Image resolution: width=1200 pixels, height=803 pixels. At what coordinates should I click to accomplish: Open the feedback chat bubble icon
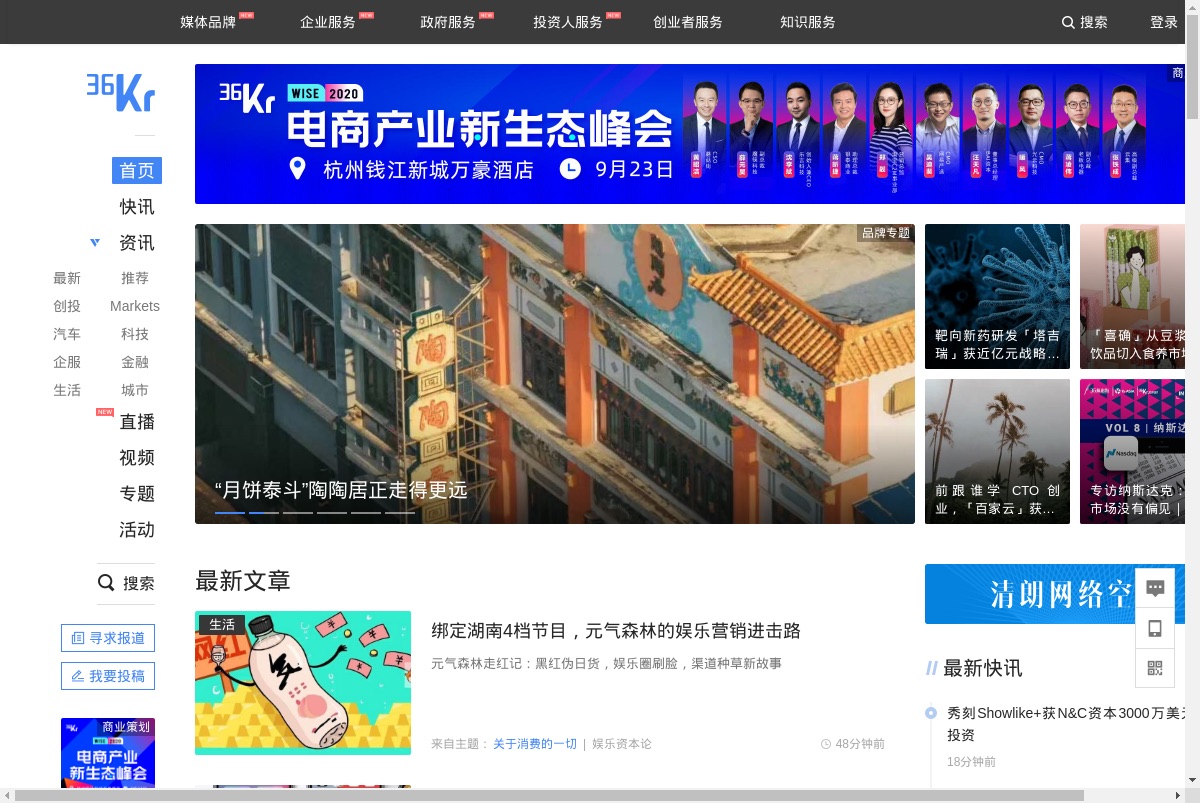[x=1155, y=588]
